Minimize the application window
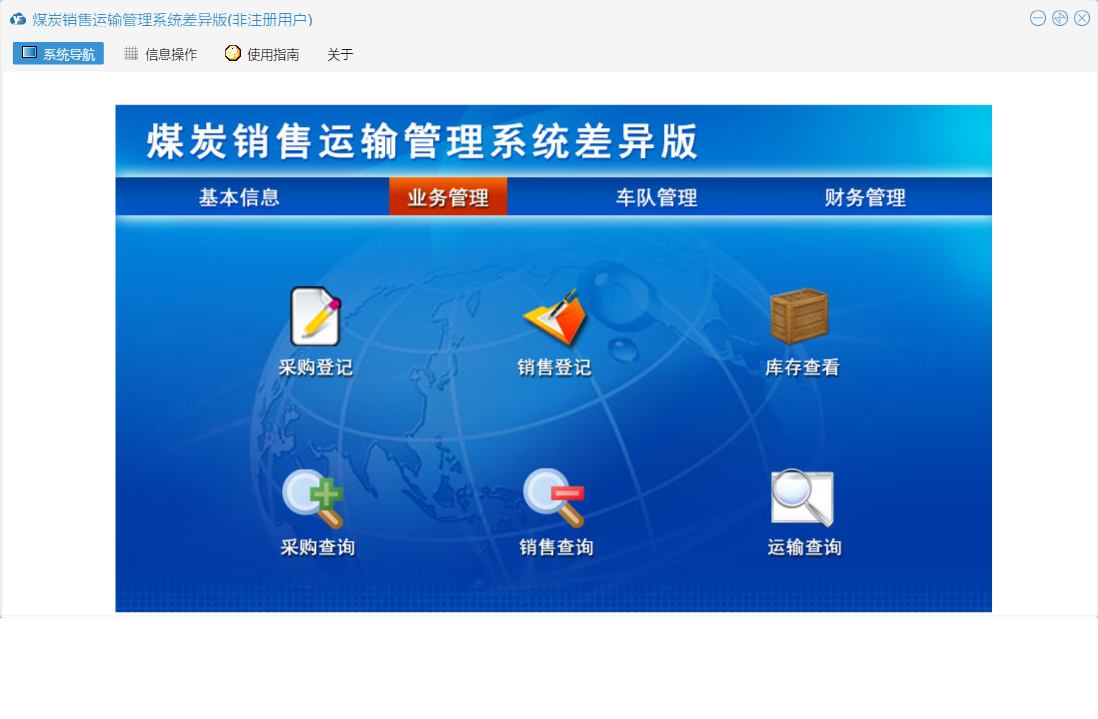 coord(1038,18)
